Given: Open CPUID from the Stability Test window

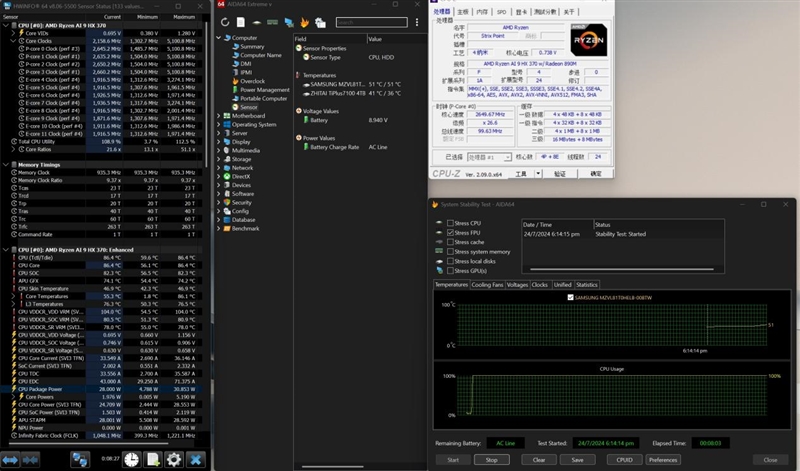Looking at the screenshot, I should [624, 460].
